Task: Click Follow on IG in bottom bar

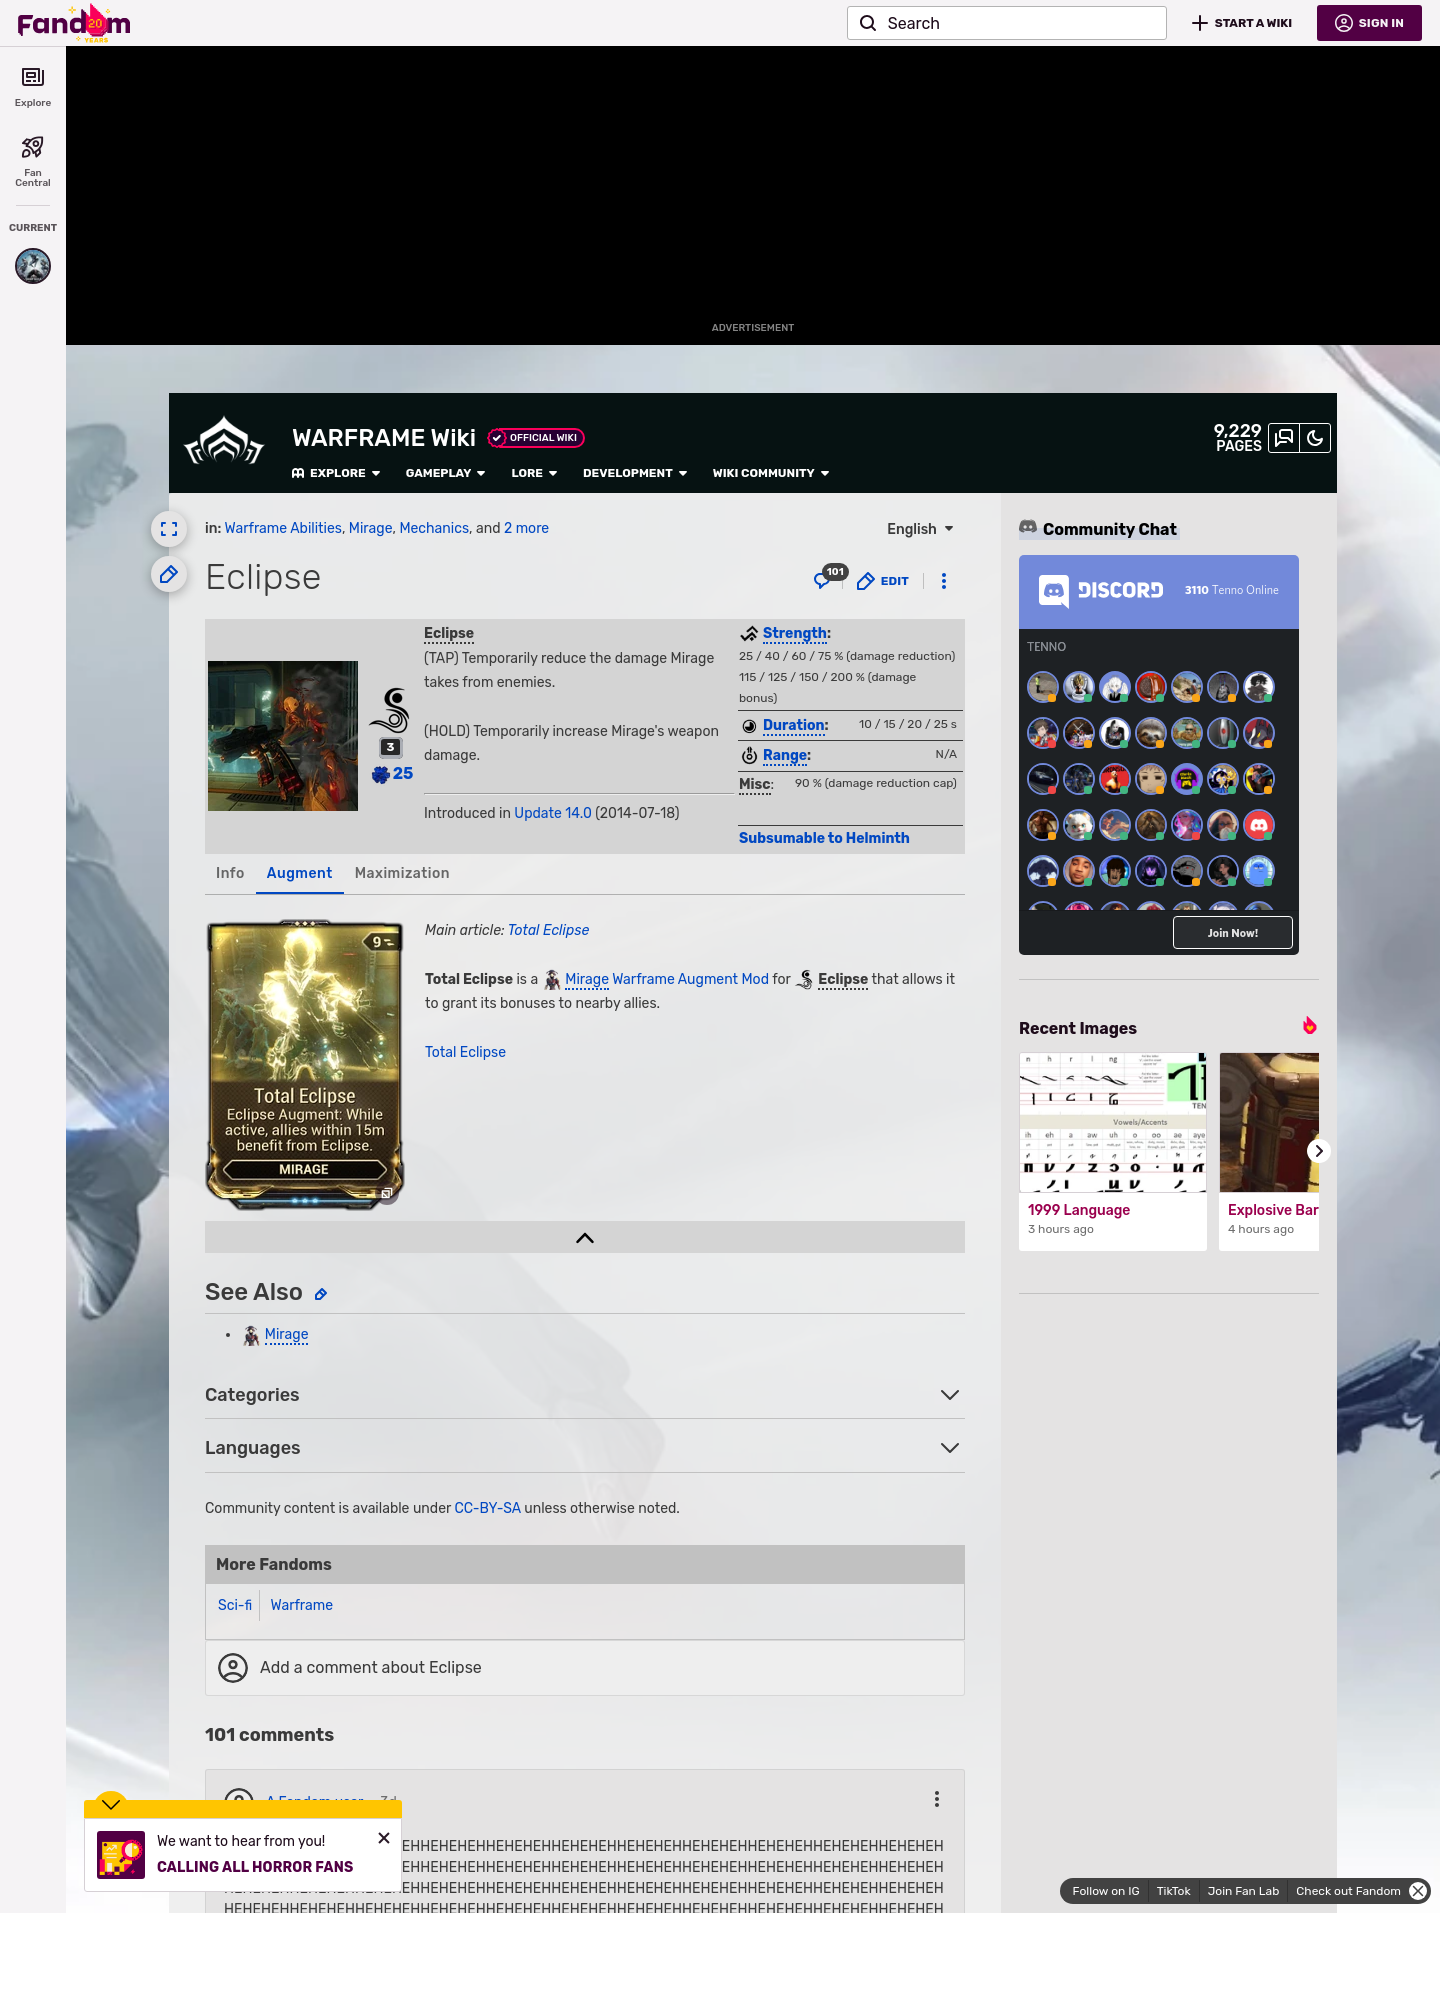Action: [x=1106, y=1891]
